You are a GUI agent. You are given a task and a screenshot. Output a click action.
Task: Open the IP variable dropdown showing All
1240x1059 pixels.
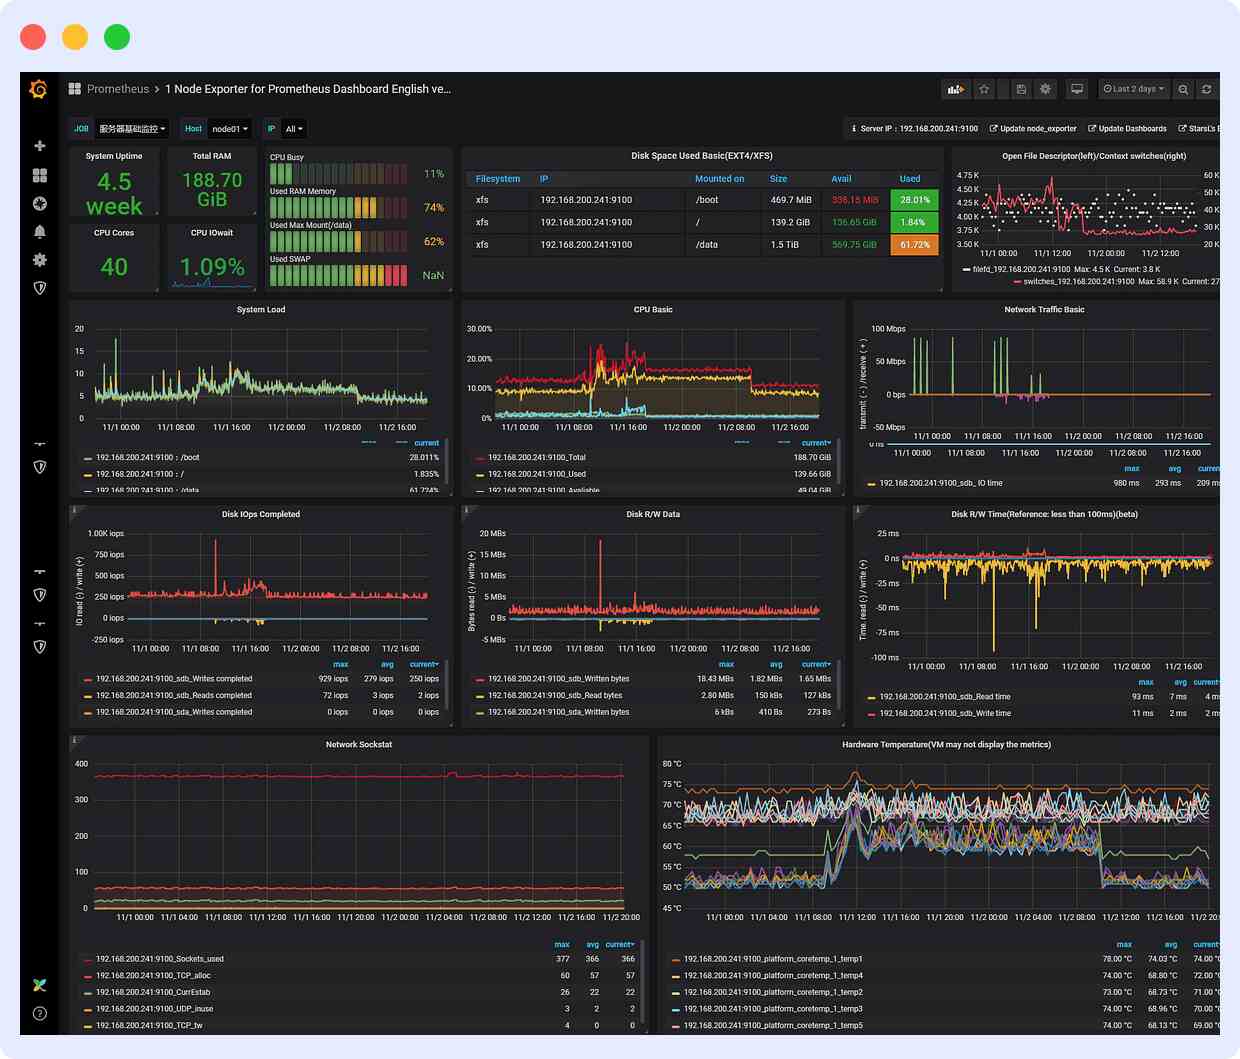click(295, 129)
